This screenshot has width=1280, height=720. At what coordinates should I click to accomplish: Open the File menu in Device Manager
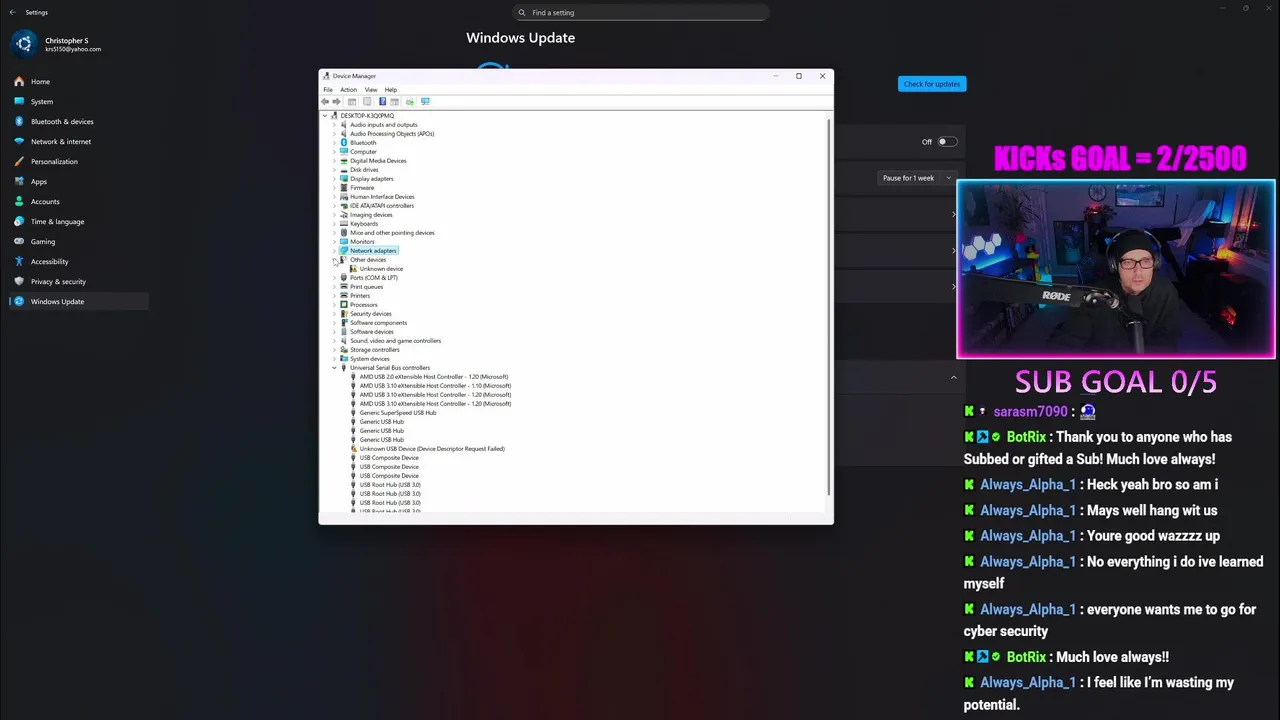[328, 90]
